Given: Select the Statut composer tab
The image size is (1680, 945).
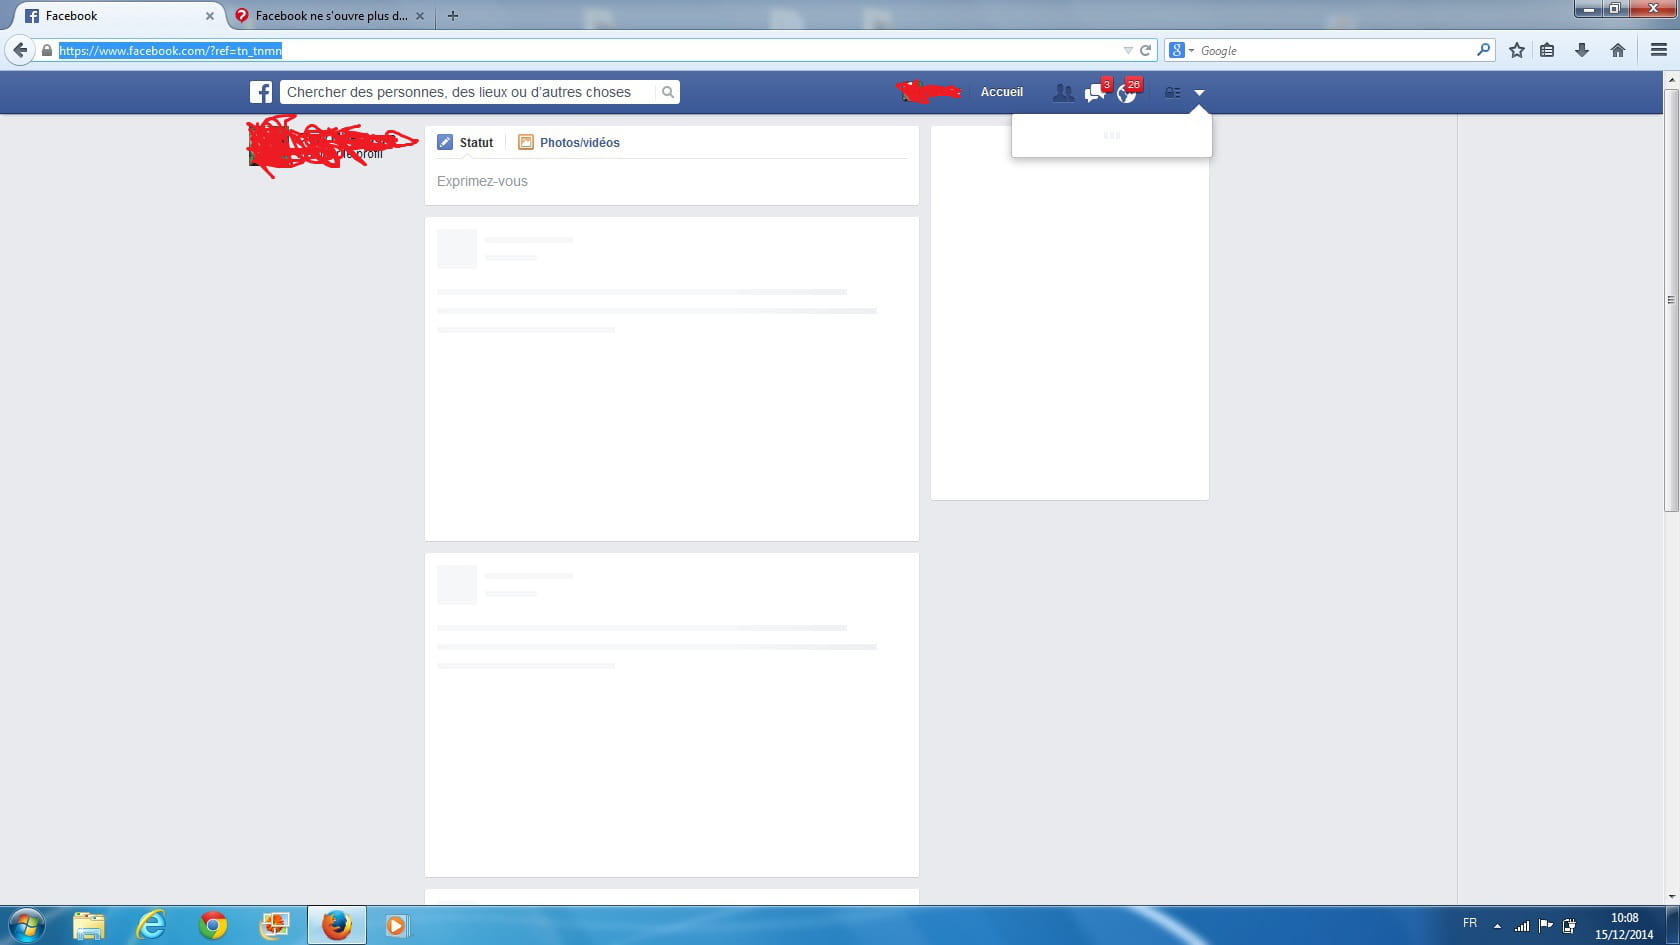Looking at the screenshot, I should [465, 143].
